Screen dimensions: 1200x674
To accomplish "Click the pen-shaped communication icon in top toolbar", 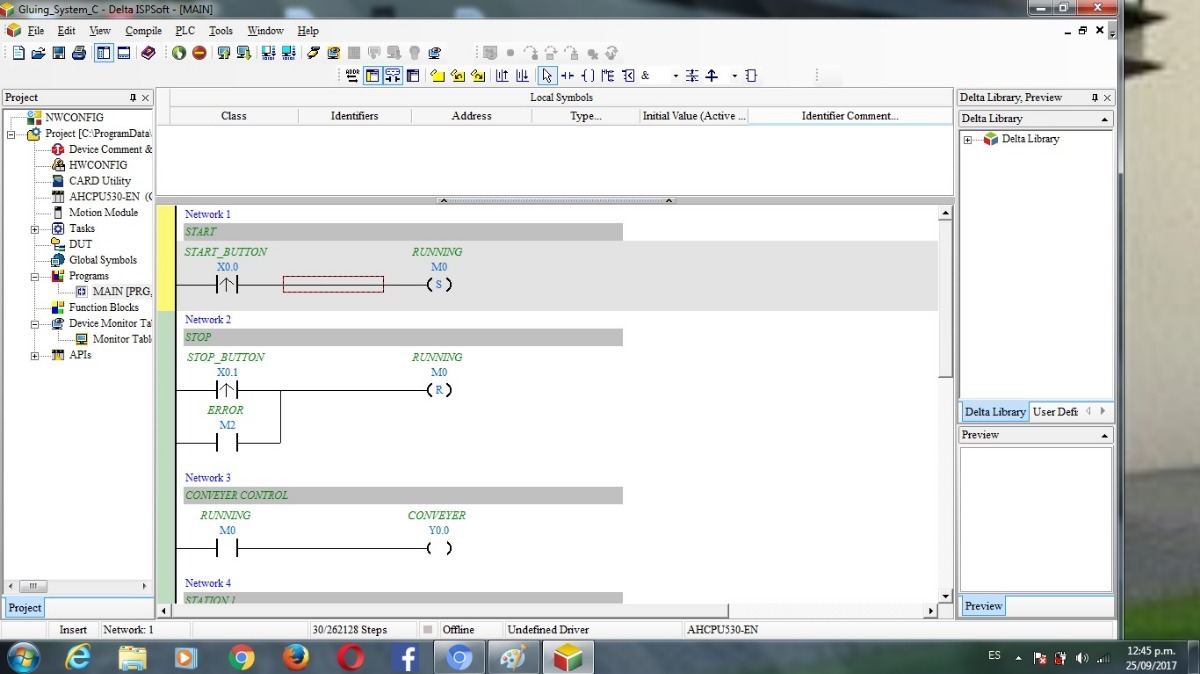I will click(314, 53).
